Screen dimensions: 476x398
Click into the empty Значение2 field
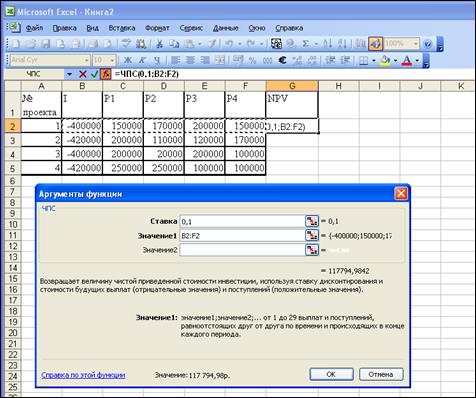pos(242,250)
